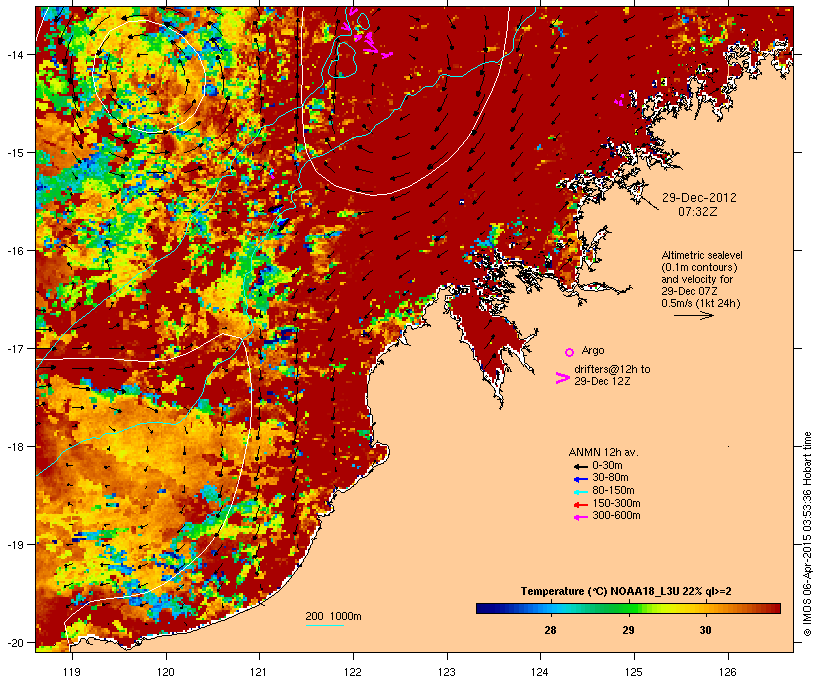The image size is (820, 680).
Task: Click the magenta Argo circle legend marker
Action: coord(570,352)
